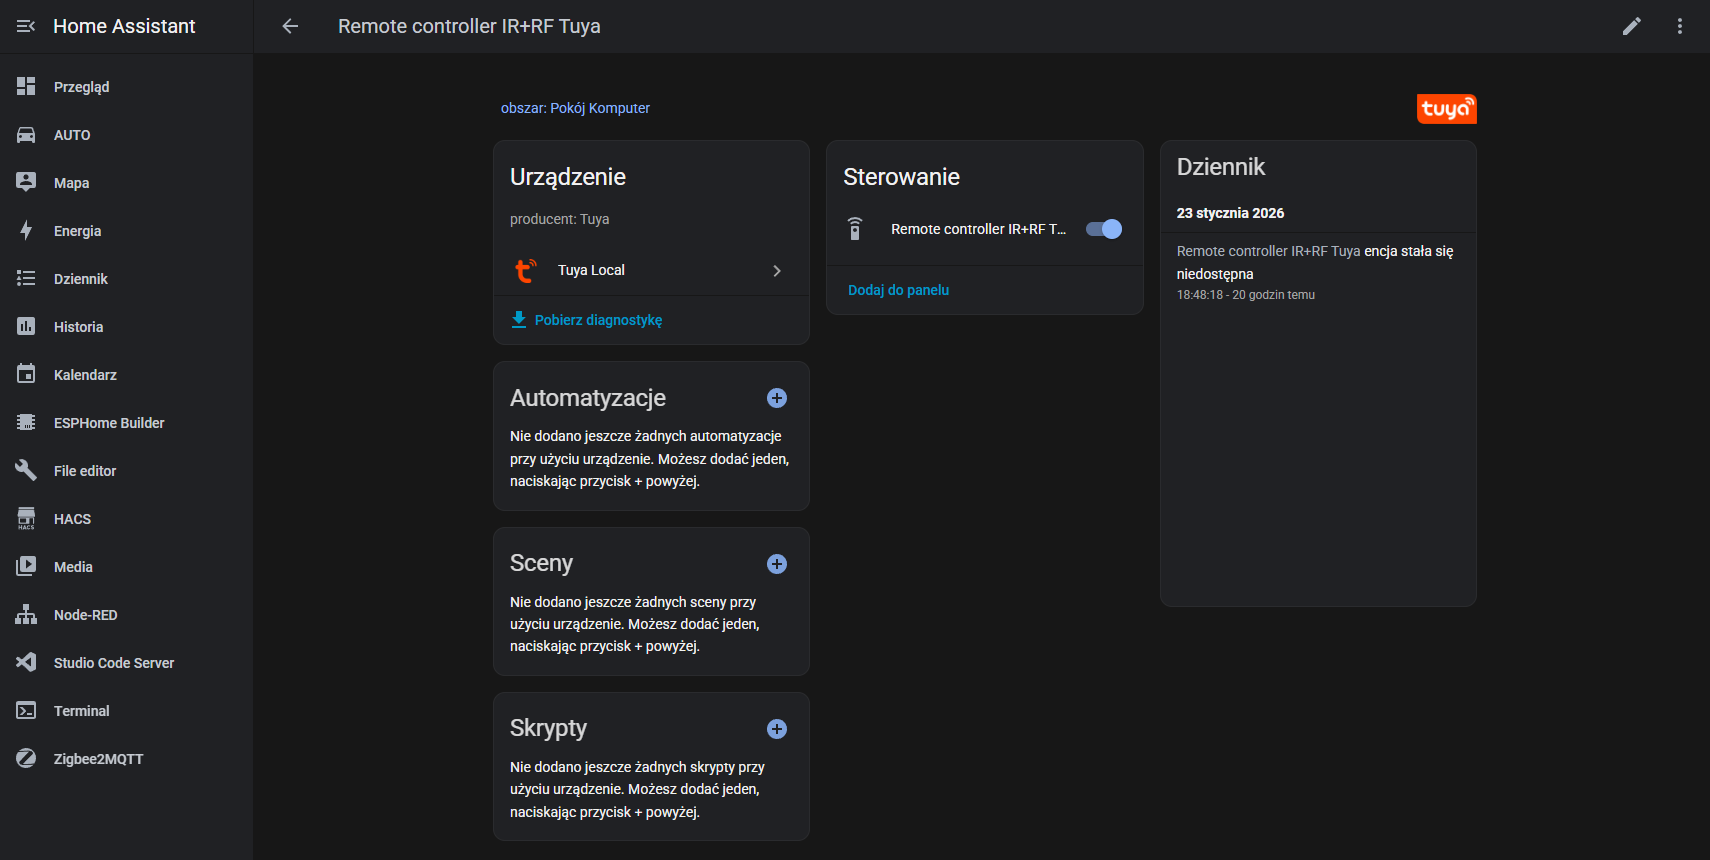
Task: Launch Node-RED from the sidebar
Action: 85,615
